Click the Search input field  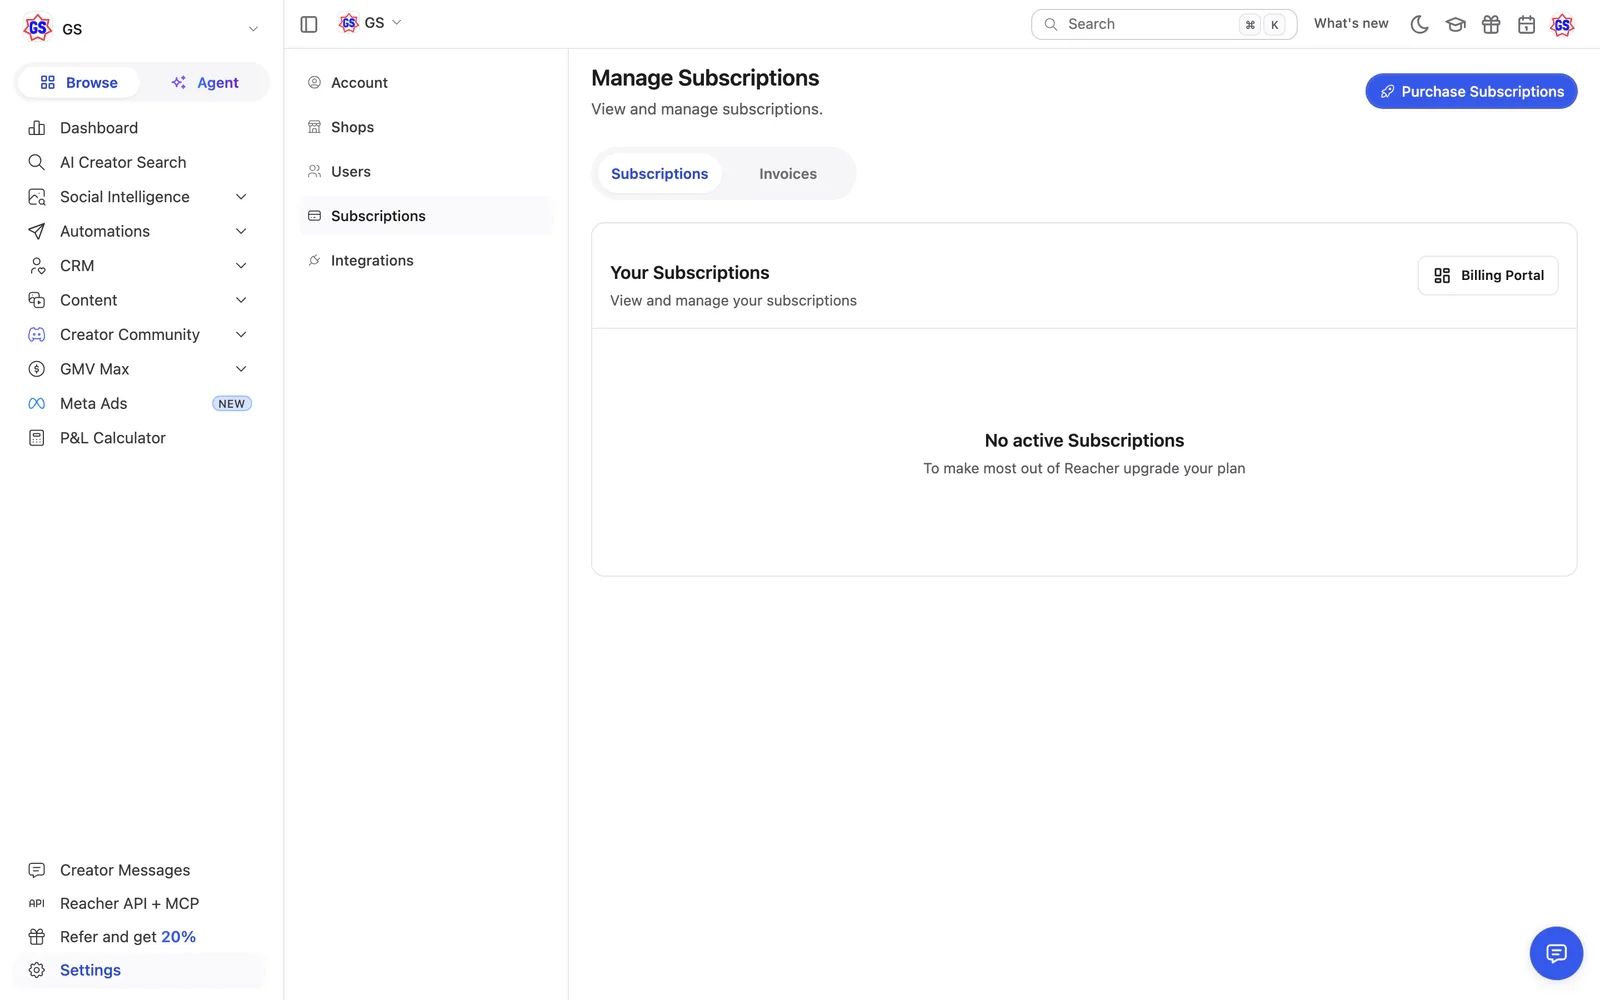pyautogui.click(x=1164, y=24)
